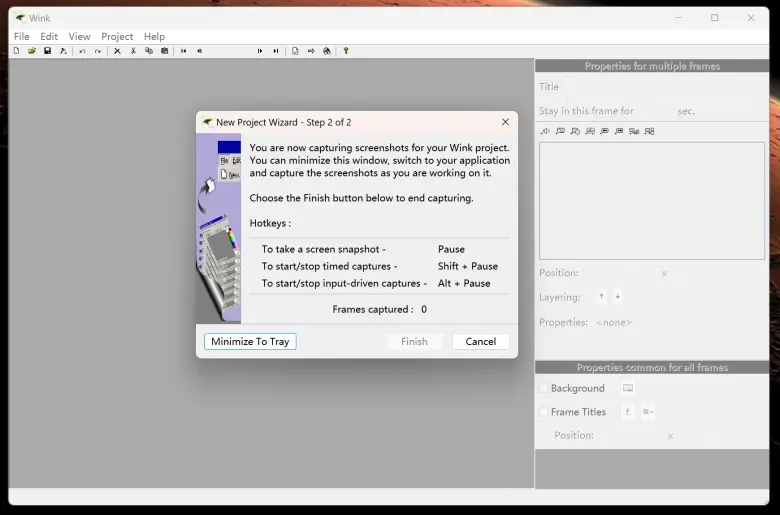Click the 'Alt + Pause' hotkey text
The height and width of the screenshot is (515, 780).
464,283
